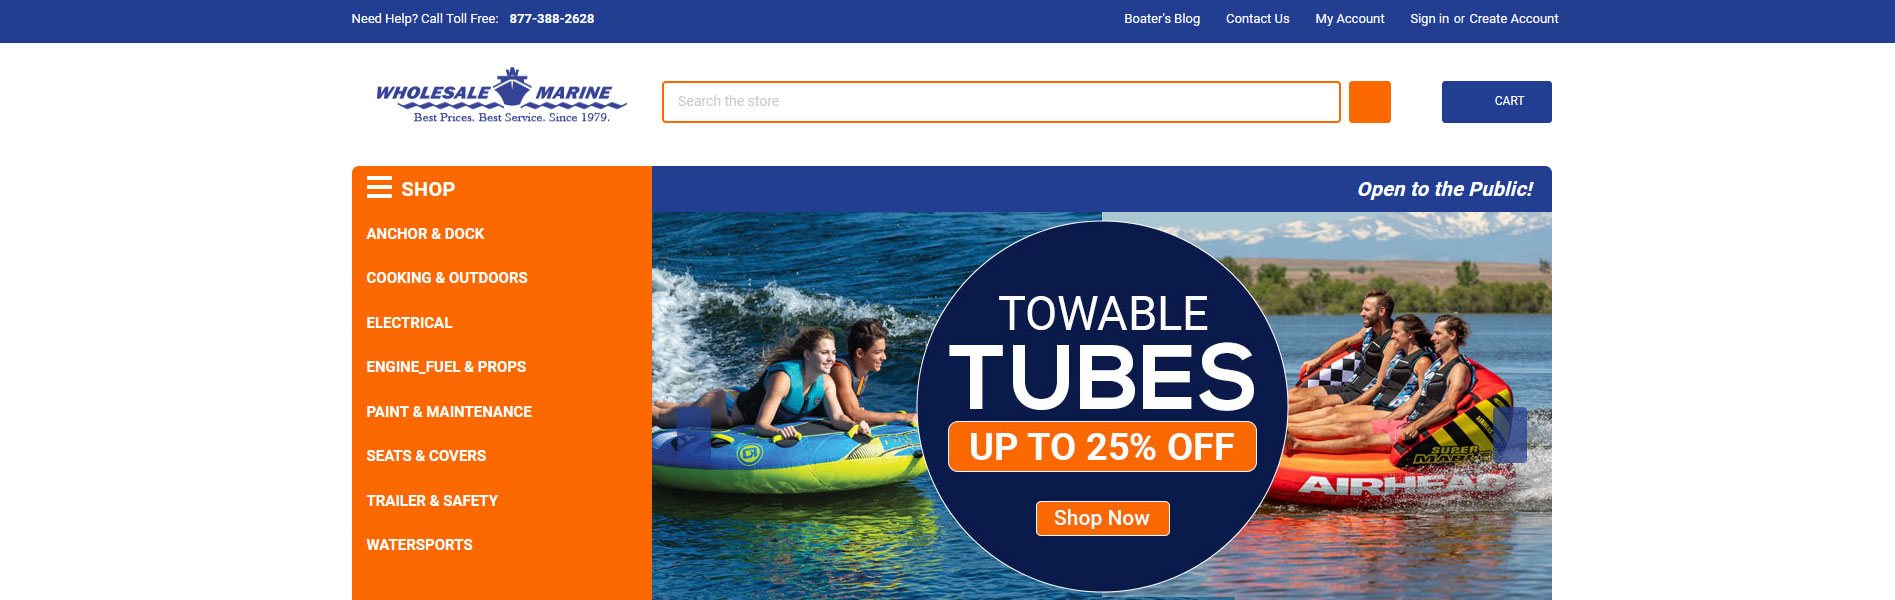
Task: Open the CART button
Action: (1496, 102)
